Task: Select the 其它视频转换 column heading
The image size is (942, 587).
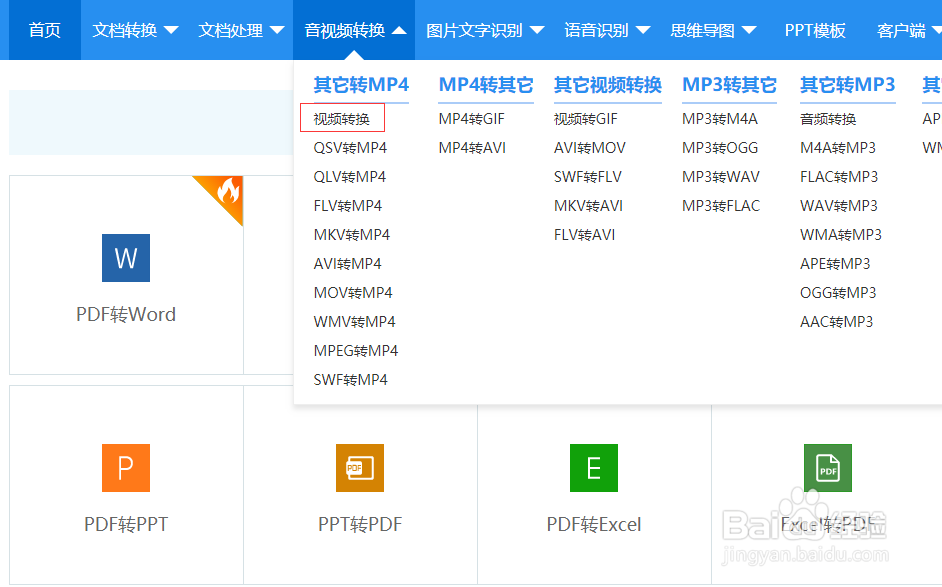Action: [608, 85]
